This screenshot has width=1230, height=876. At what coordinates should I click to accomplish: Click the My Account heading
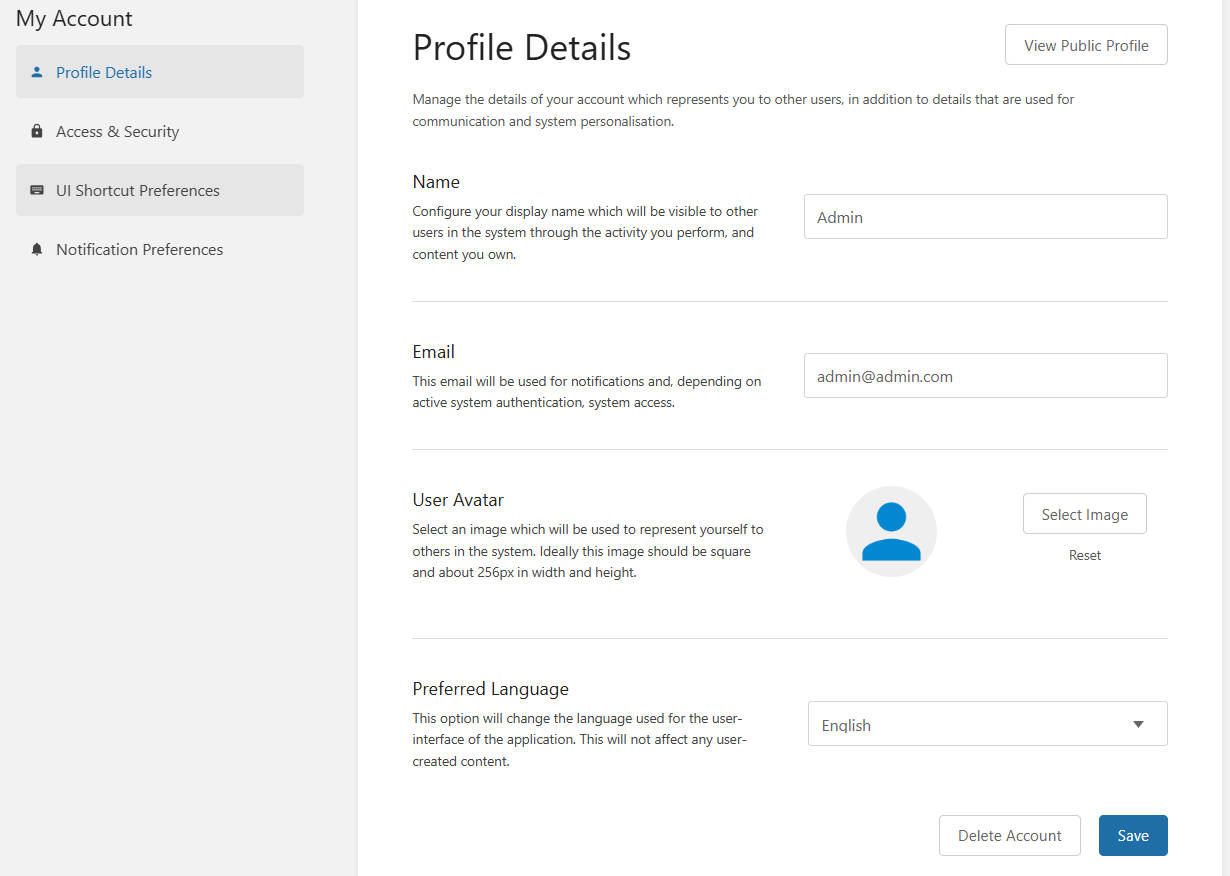pos(74,18)
